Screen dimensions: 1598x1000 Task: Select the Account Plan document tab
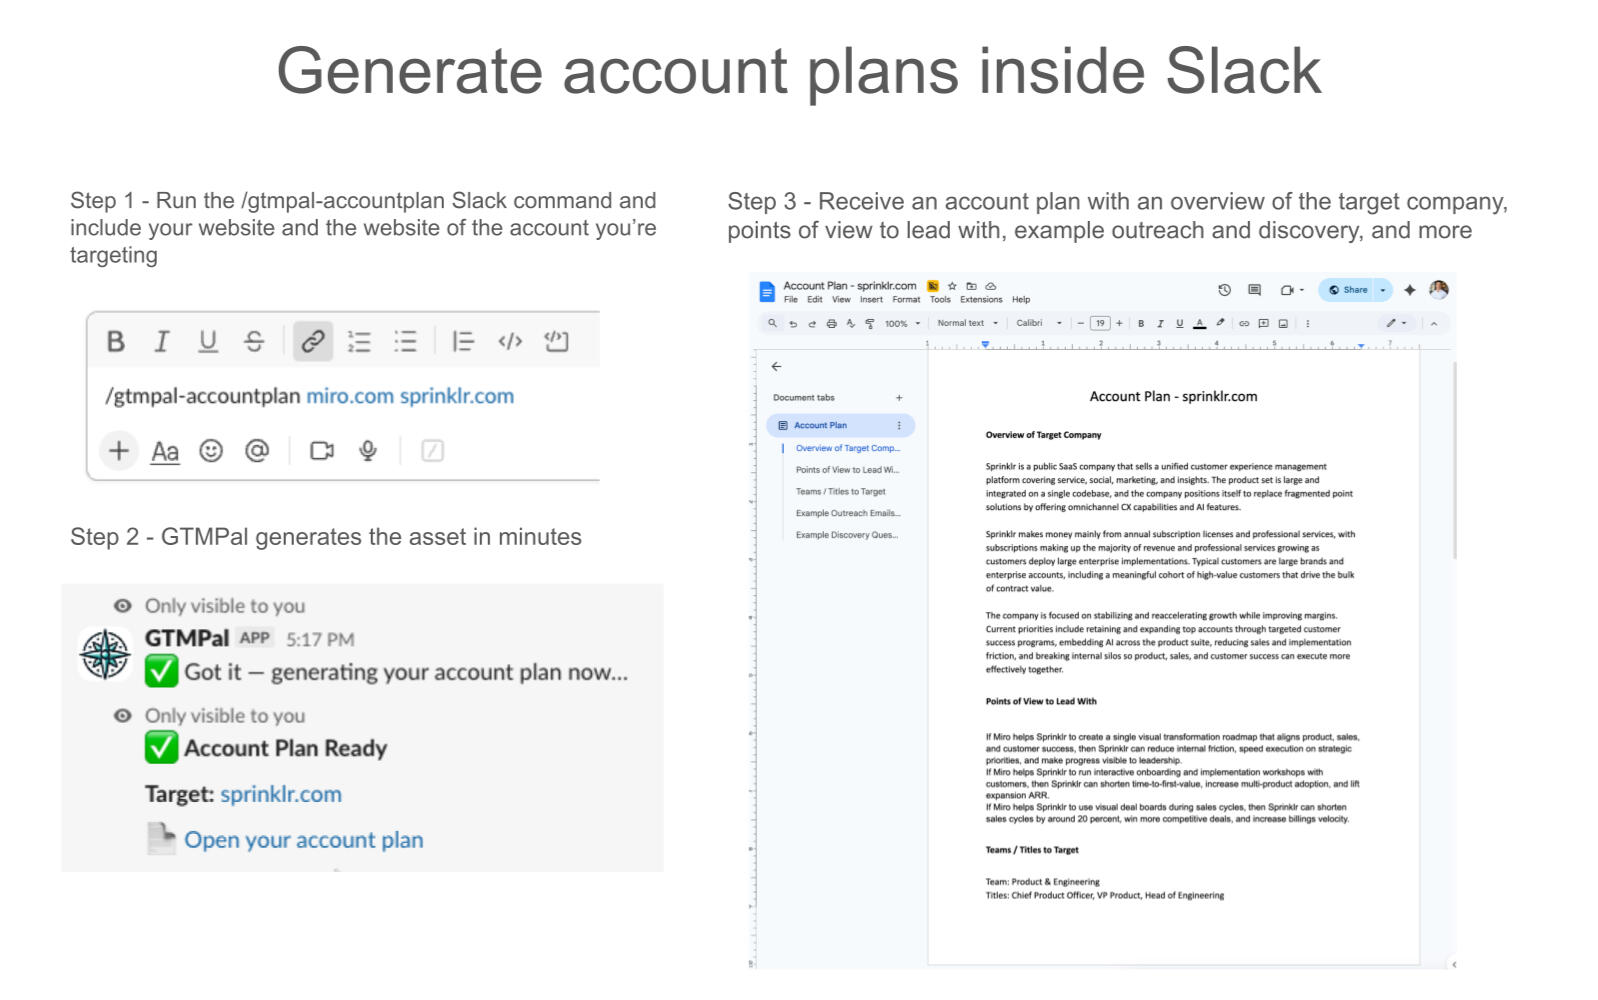tap(820, 425)
